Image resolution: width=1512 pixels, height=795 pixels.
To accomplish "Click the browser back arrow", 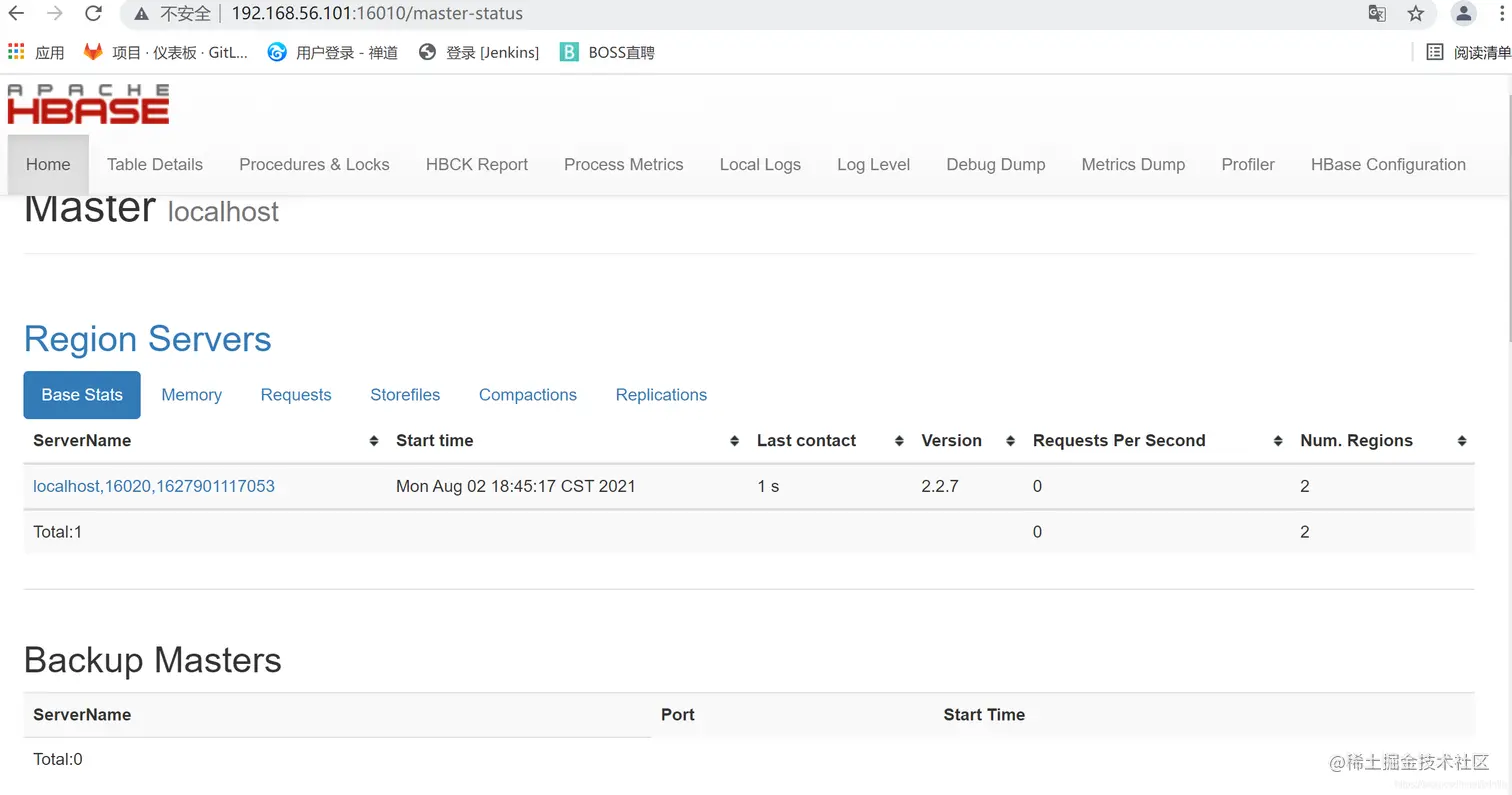I will click(x=16, y=14).
